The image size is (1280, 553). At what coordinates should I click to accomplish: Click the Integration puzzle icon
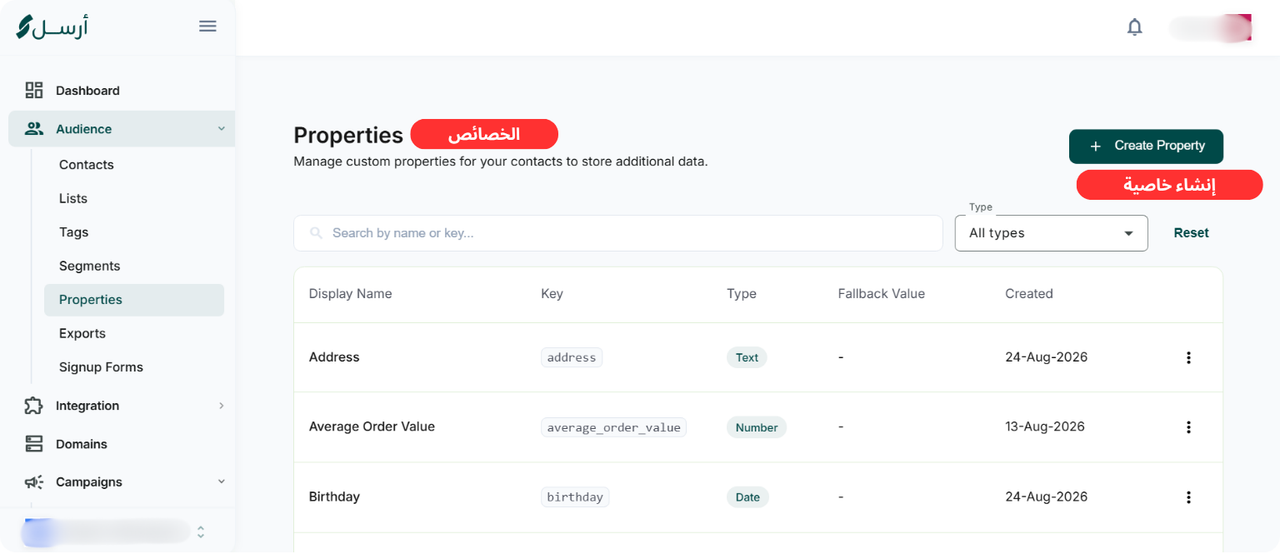tap(34, 406)
